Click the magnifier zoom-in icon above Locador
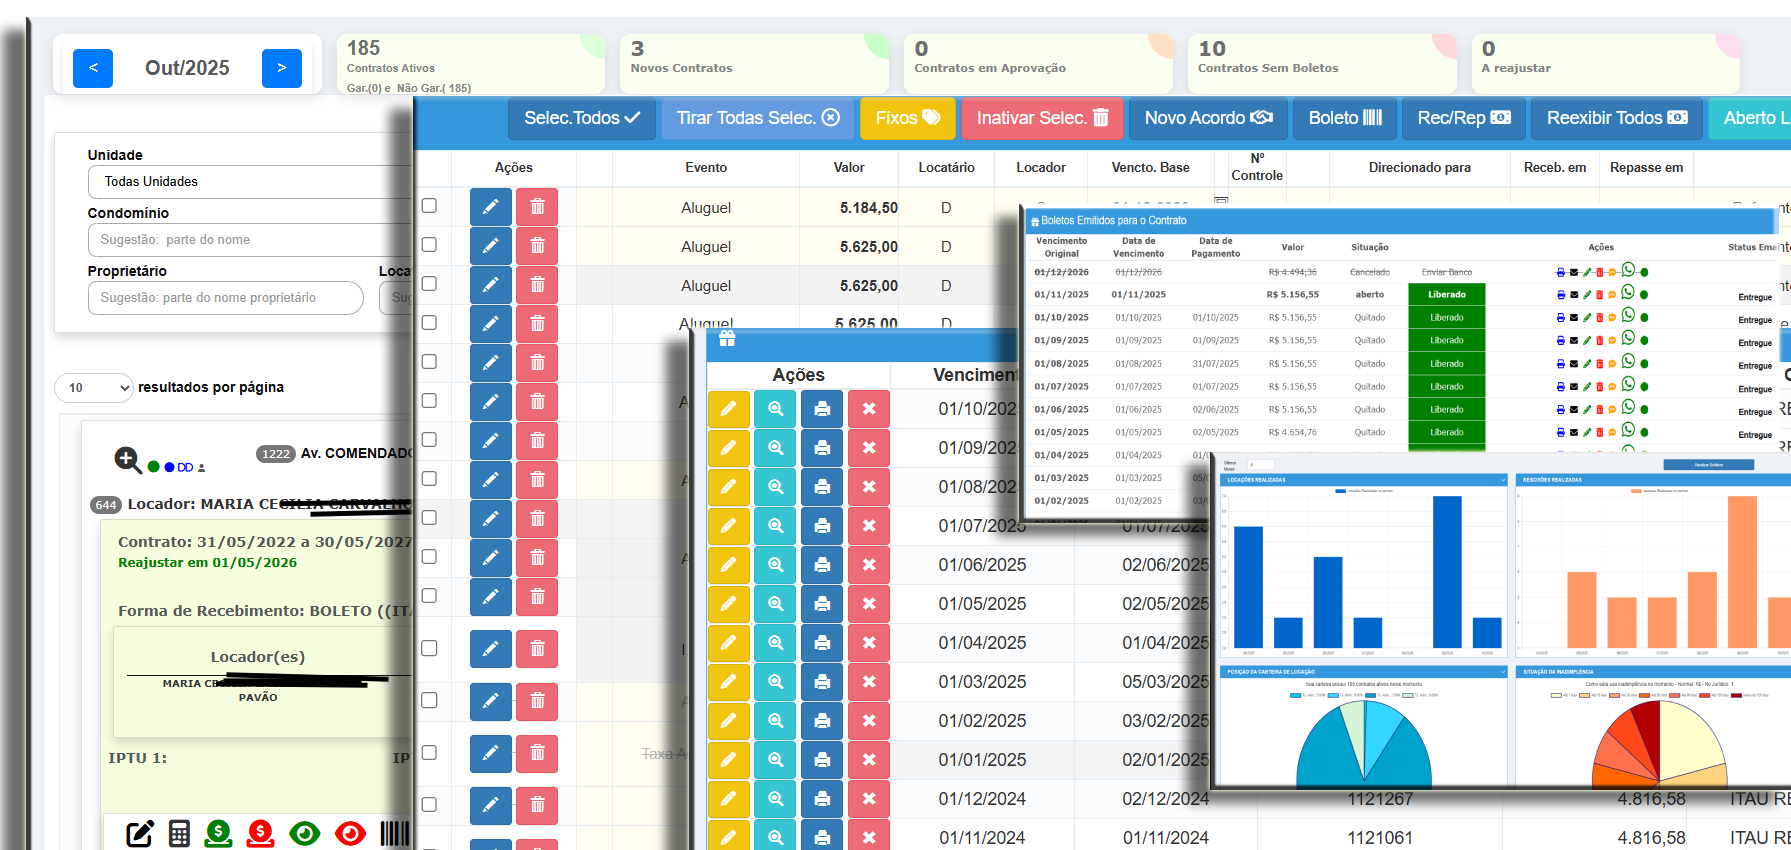This screenshot has width=1791, height=850. tap(127, 459)
